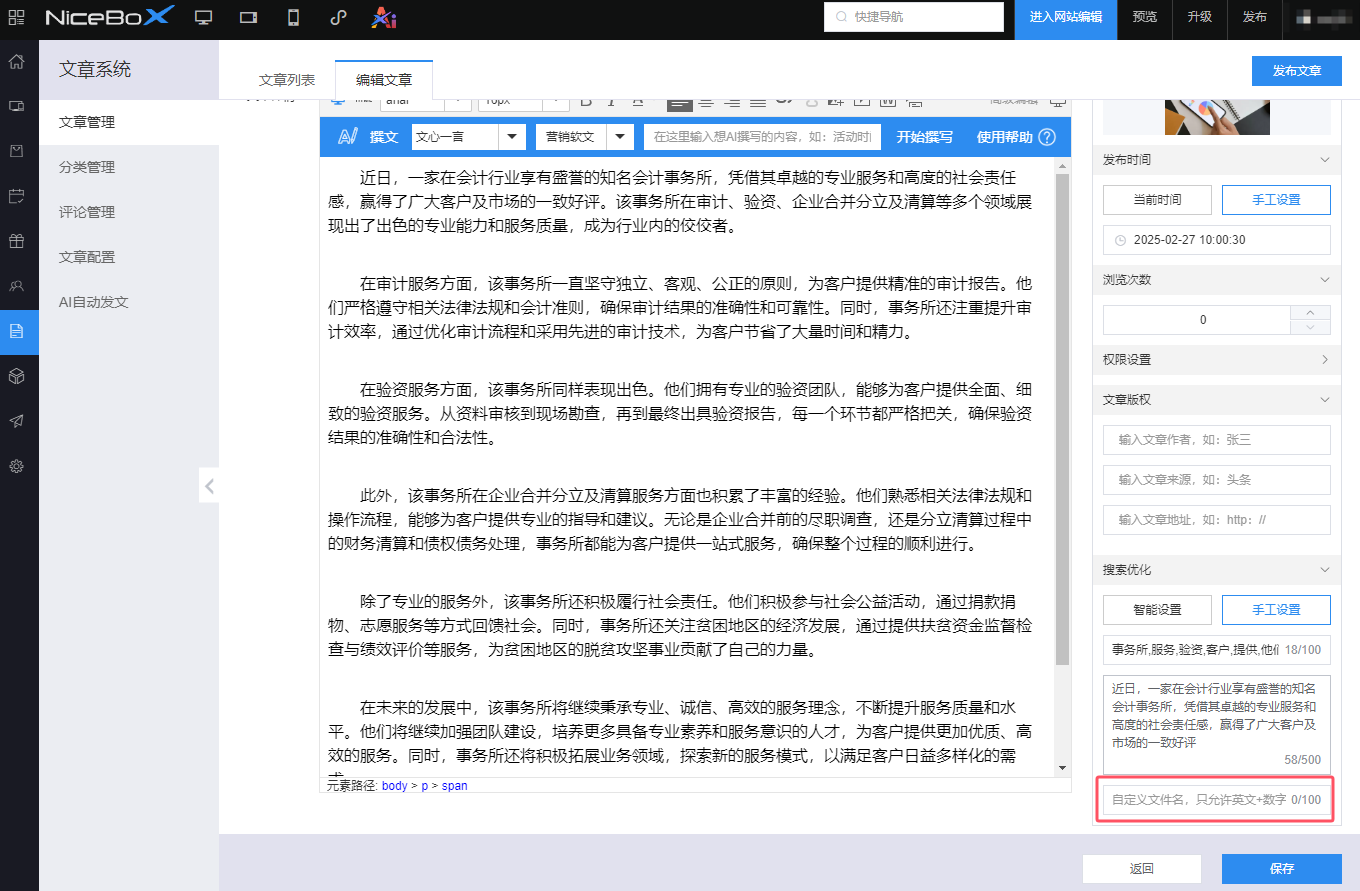The width and height of the screenshot is (1360, 891).
Task: Select 当前时间 for publish time
Action: click(1157, 200)
